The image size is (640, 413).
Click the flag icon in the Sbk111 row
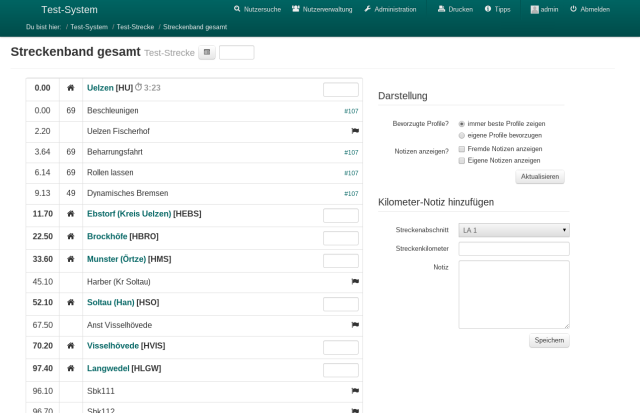(x=354, y=390)
